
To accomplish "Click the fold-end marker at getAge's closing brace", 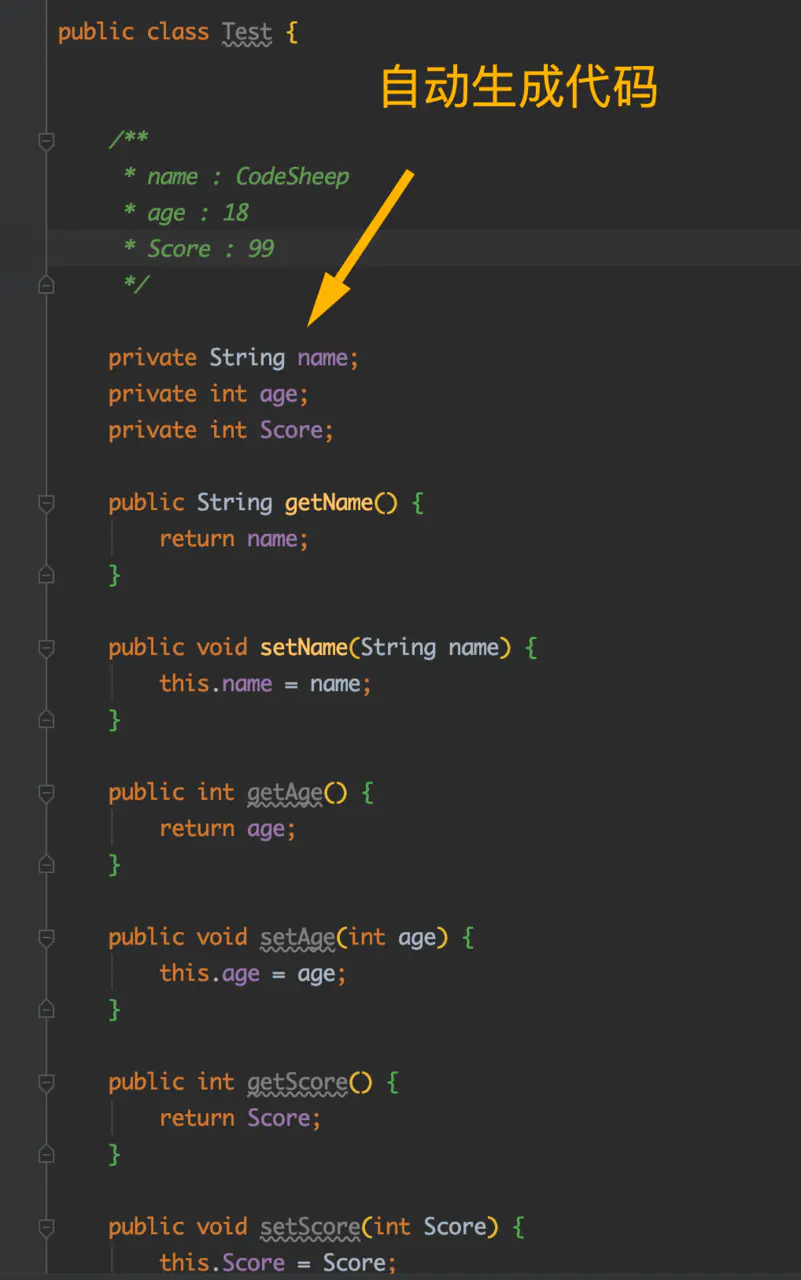I will tap(46, 865).
